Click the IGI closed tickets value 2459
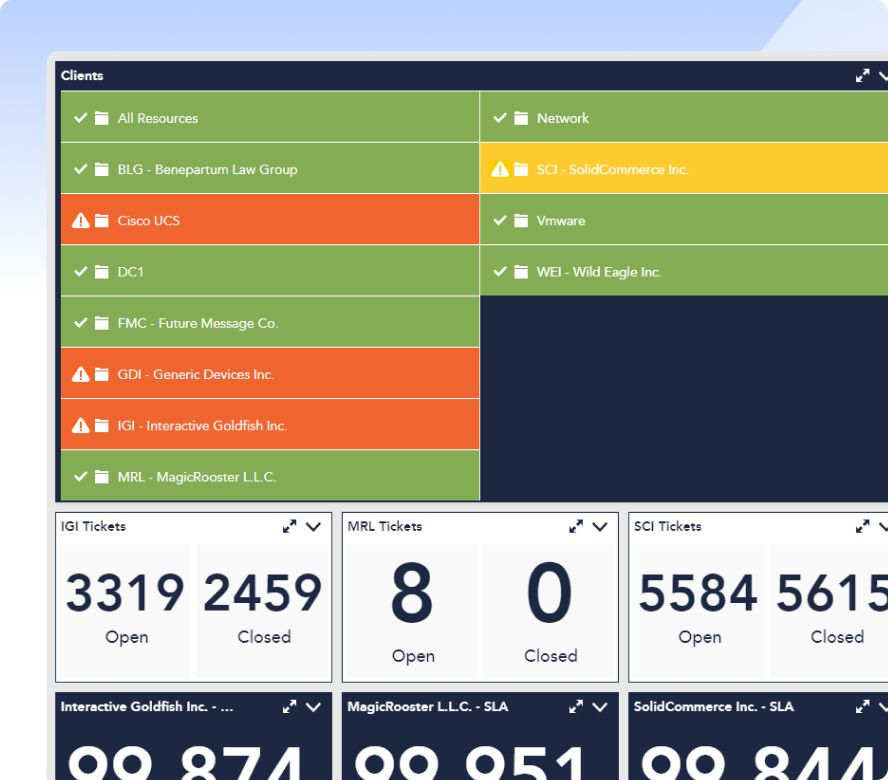The image size is (888, 780). [x=263, y=593]
